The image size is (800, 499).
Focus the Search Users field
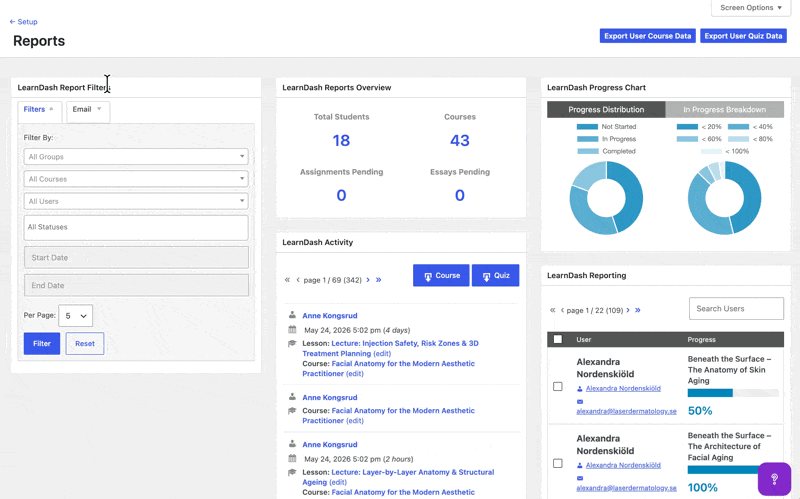tap(736, 309)
